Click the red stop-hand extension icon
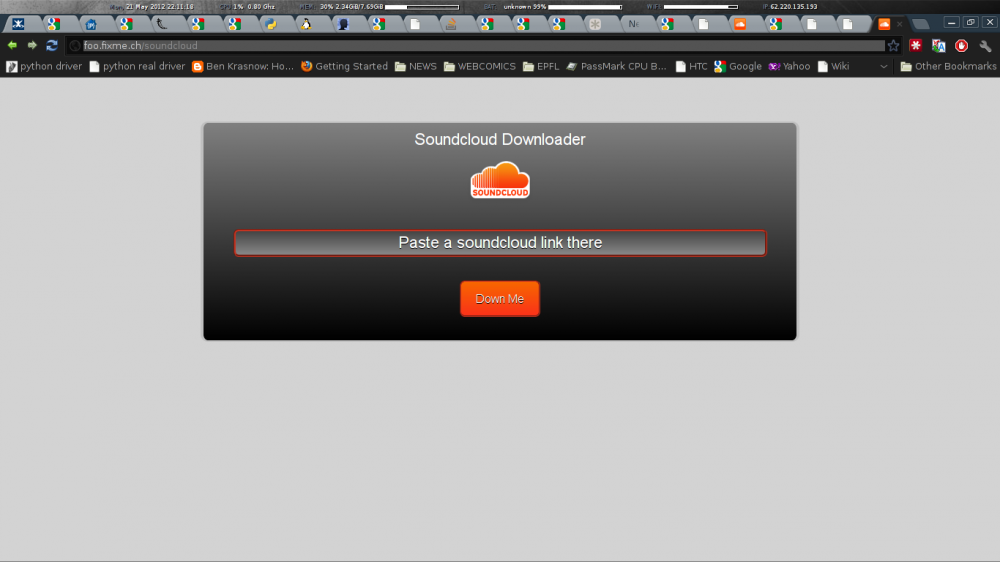This screenshot has width=1000, height=562. tap(961, 46)
